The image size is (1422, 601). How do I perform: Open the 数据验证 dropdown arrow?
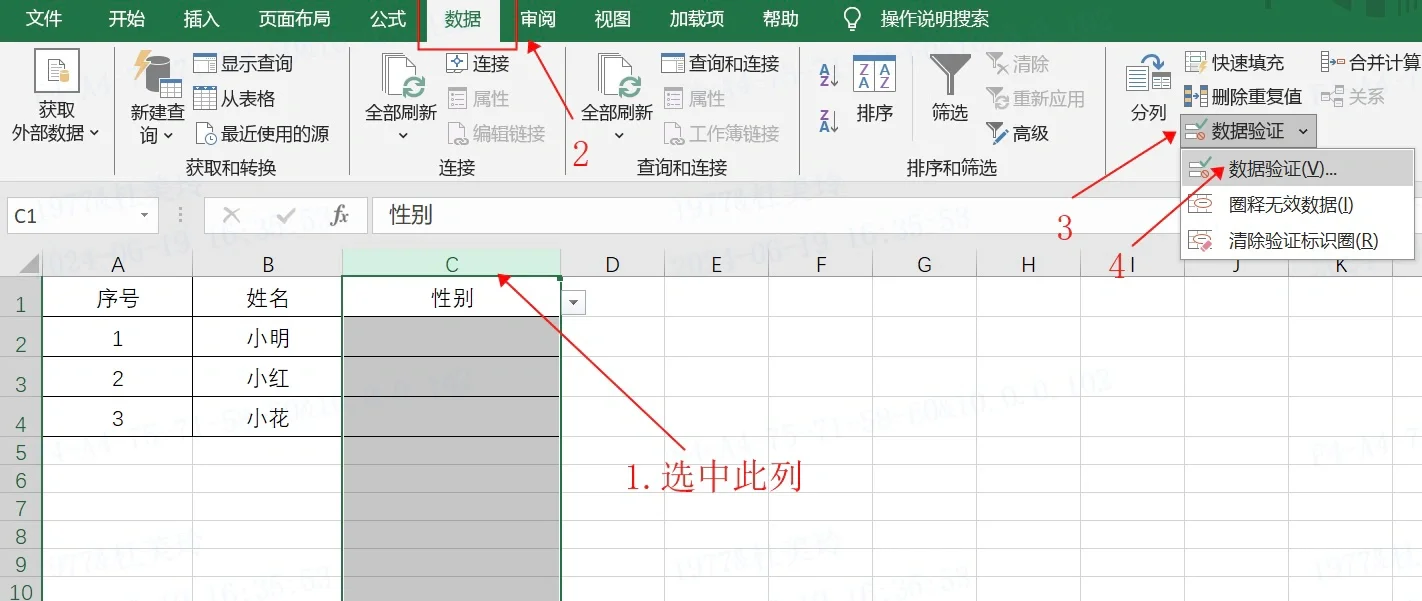pyautogui.click(x=1300, y=130)
